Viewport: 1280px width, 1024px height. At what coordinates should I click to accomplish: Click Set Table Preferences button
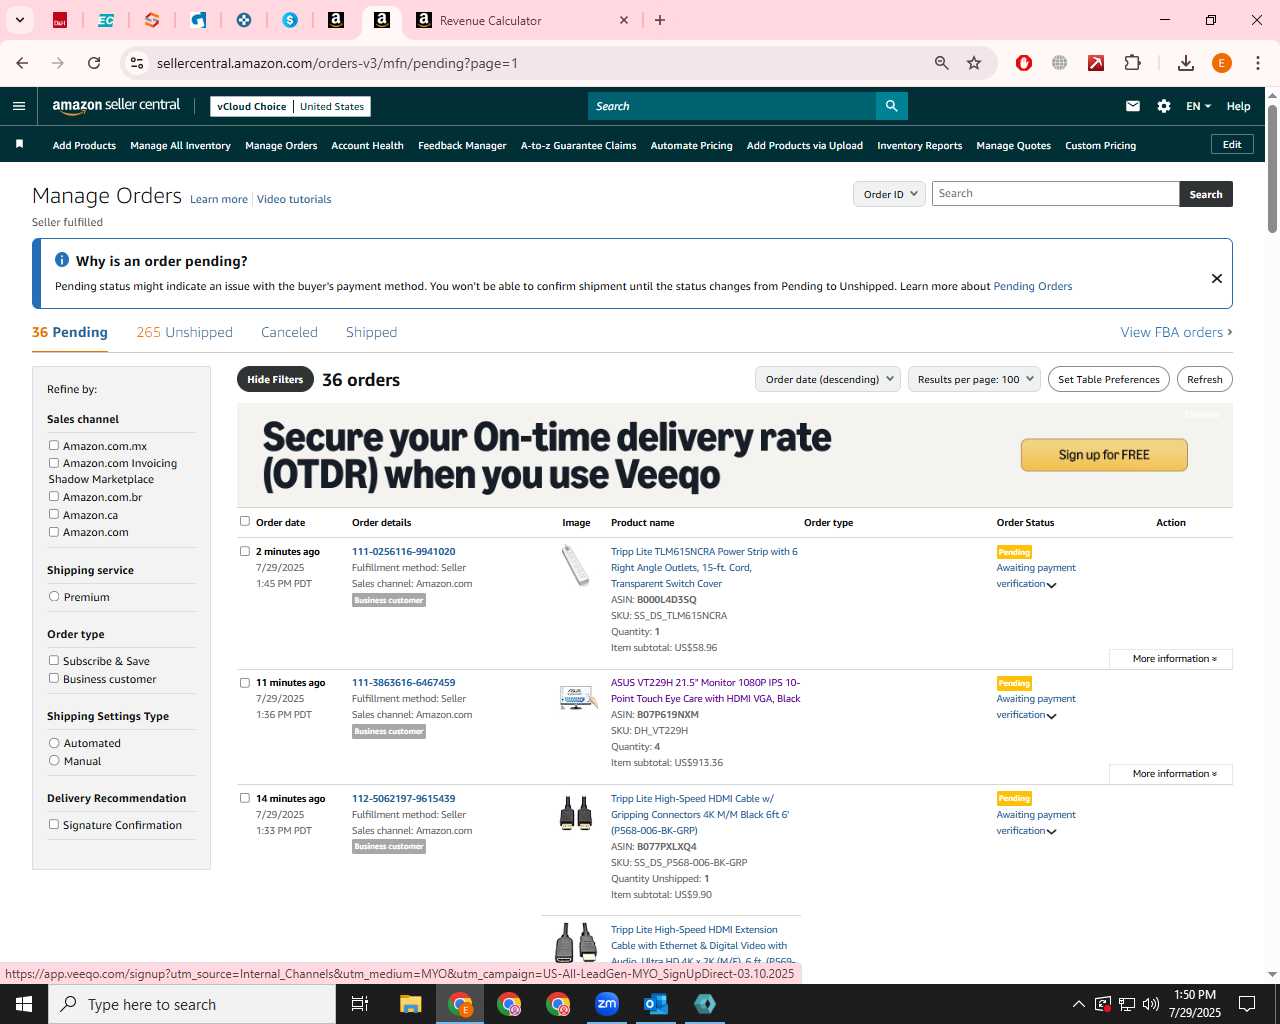(1109, 379)
